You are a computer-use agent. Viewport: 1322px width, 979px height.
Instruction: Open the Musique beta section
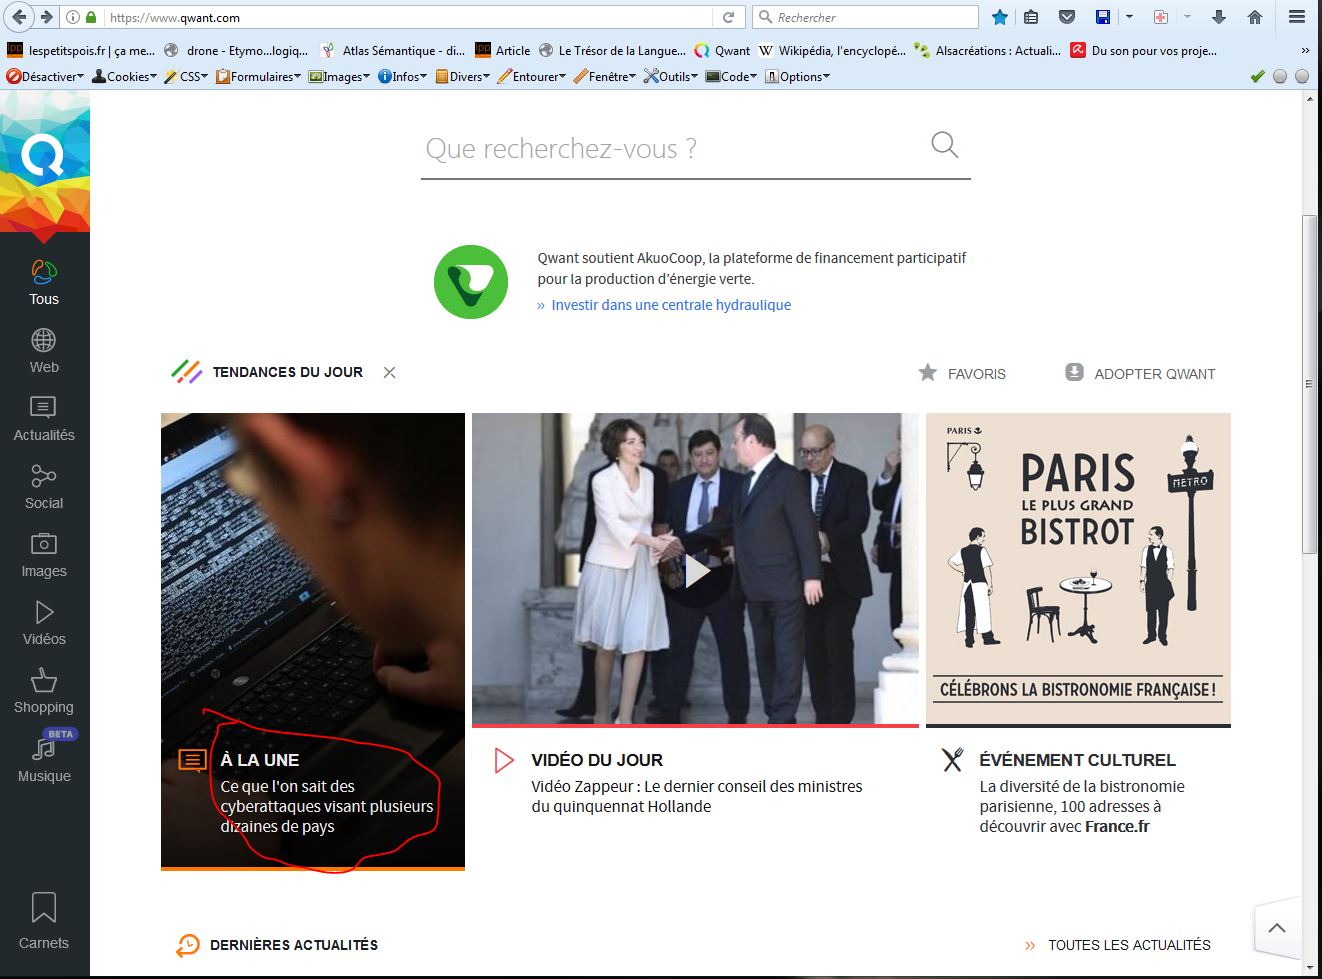point(44,759)
